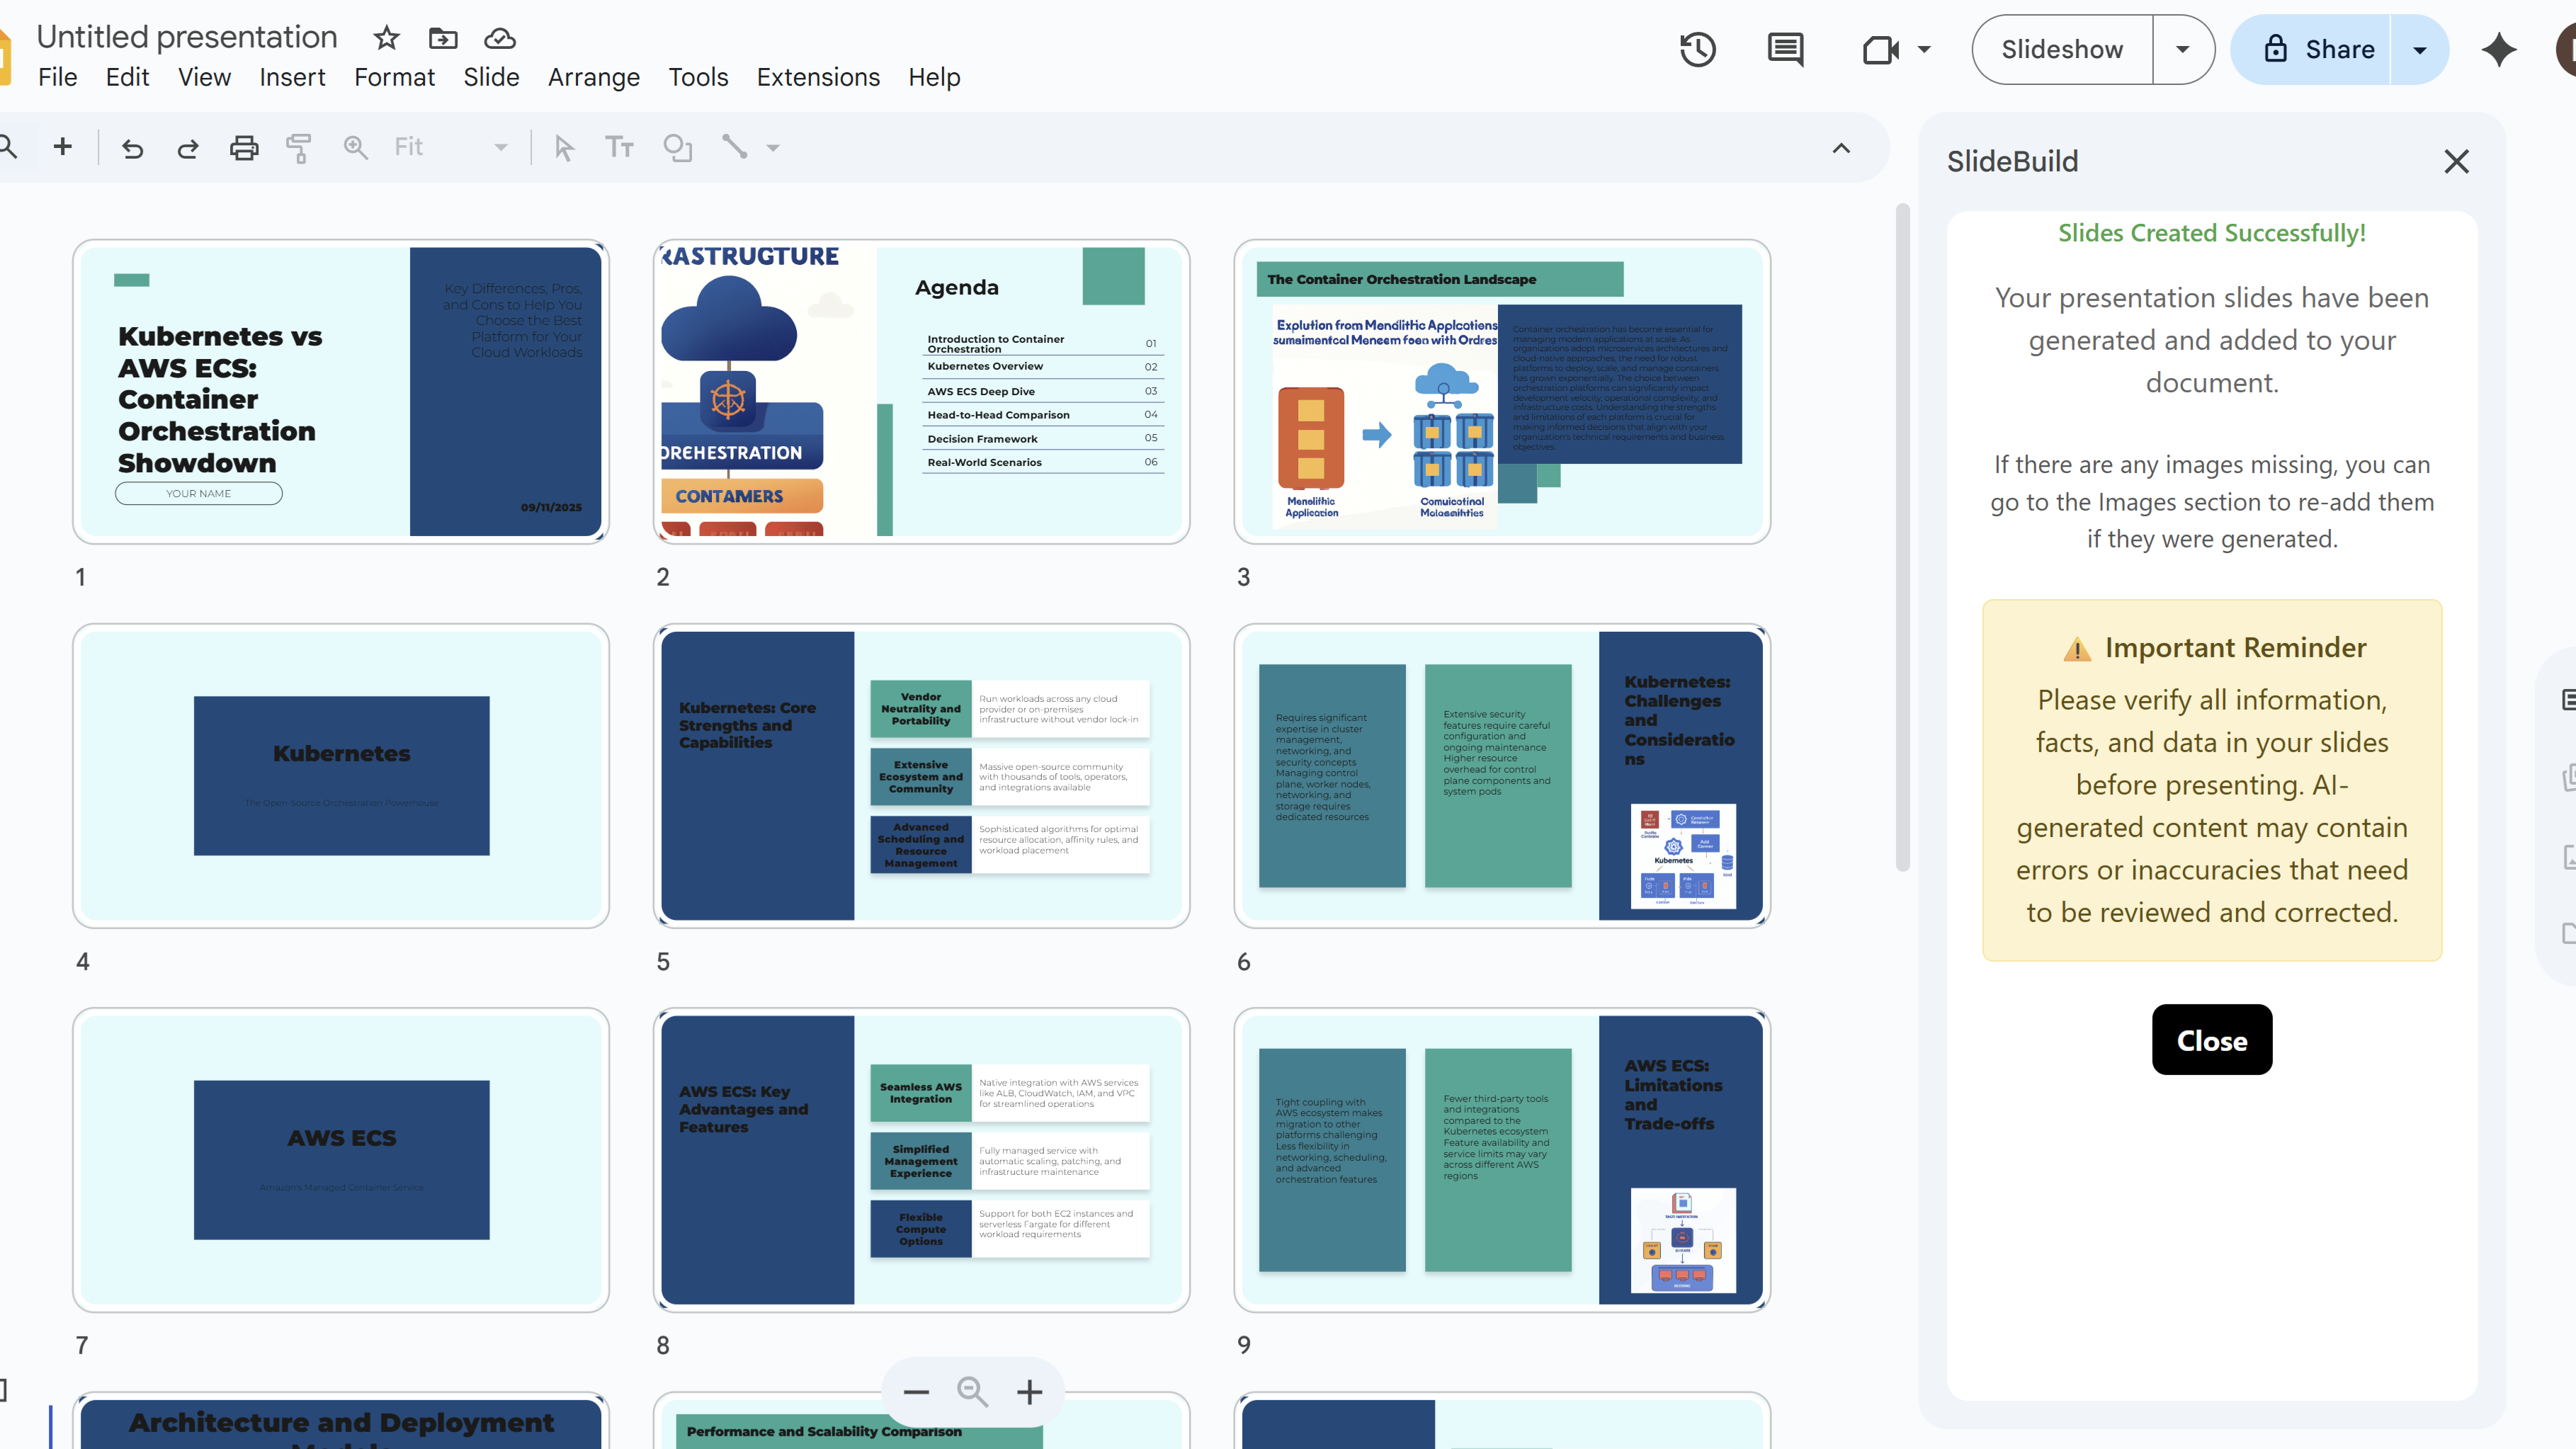
Task: Click the video camera meeting icon
Action: (x=1881, y=49)
